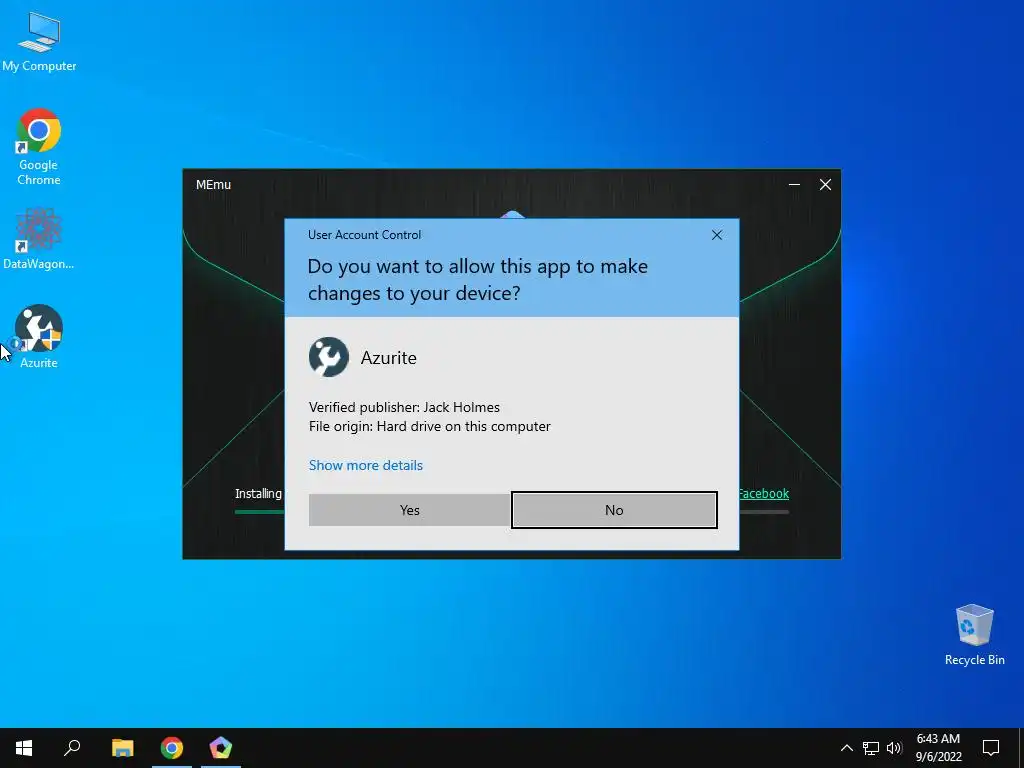Open the taskbar clock showing 6:43 AM
The width and height of the screenshot is (1024, 768).
pyautogui.click(x=938, y=748)
